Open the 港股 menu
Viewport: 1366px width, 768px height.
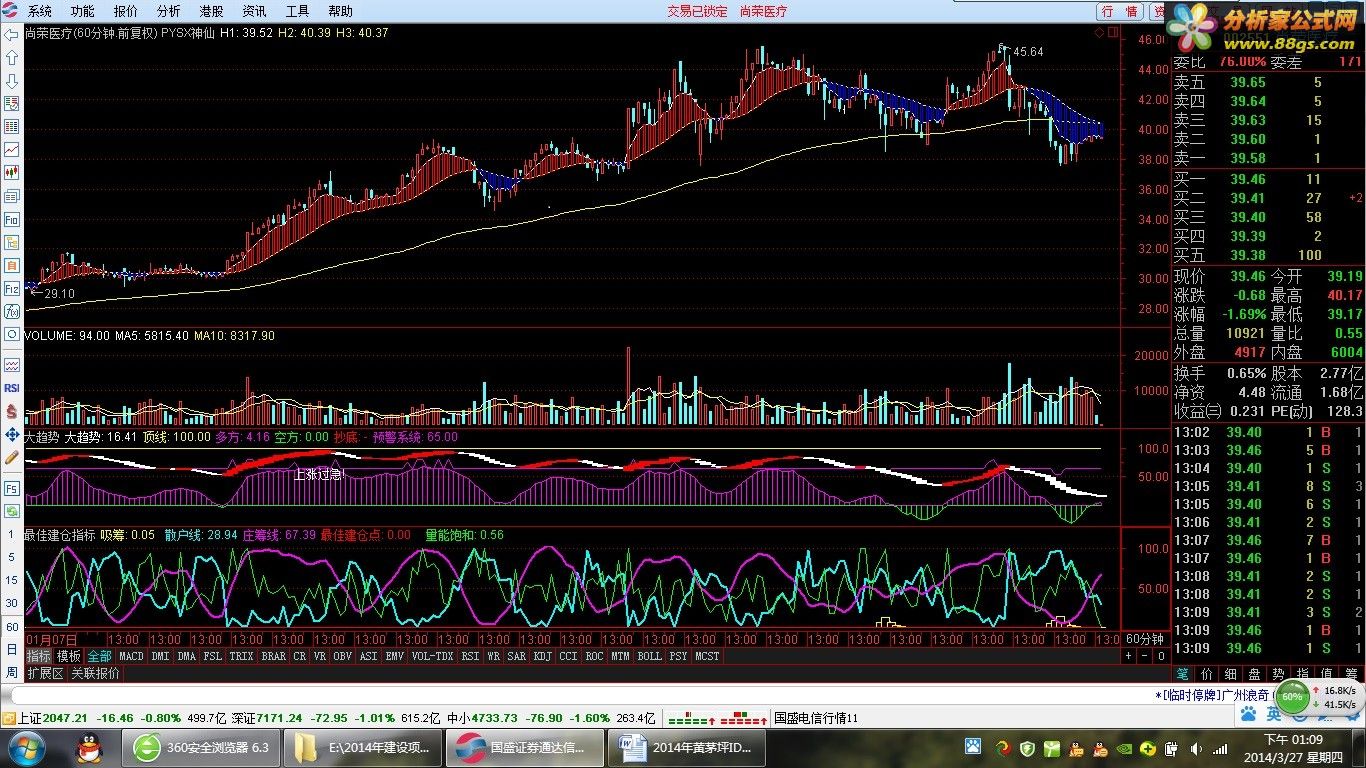pos(211,11)
